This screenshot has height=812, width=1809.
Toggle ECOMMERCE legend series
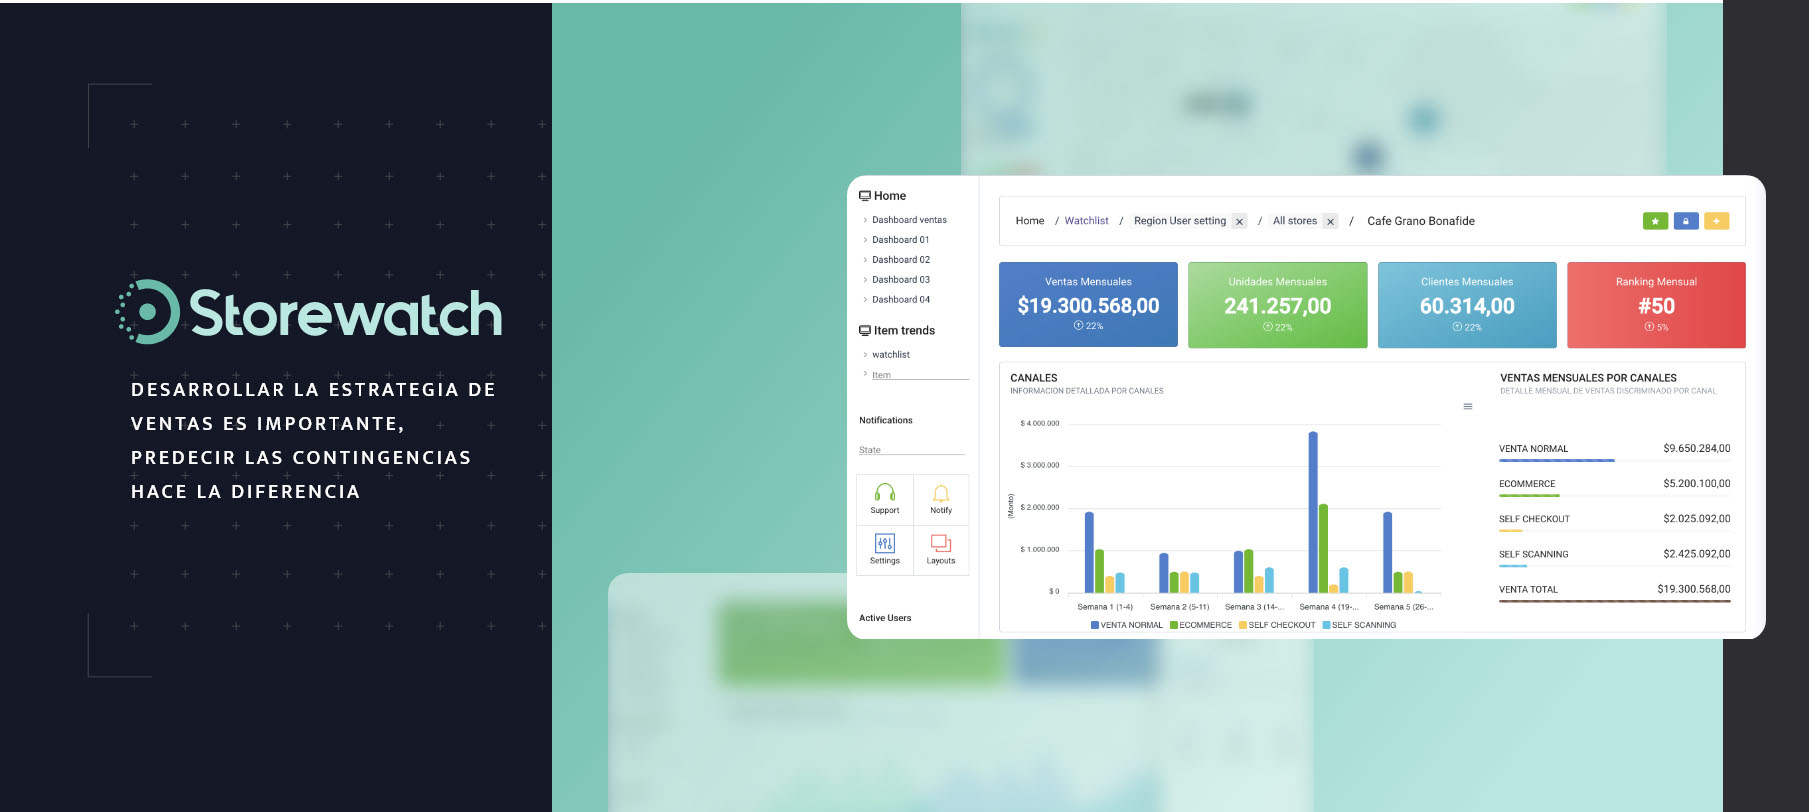click(x=1201, y=625)
